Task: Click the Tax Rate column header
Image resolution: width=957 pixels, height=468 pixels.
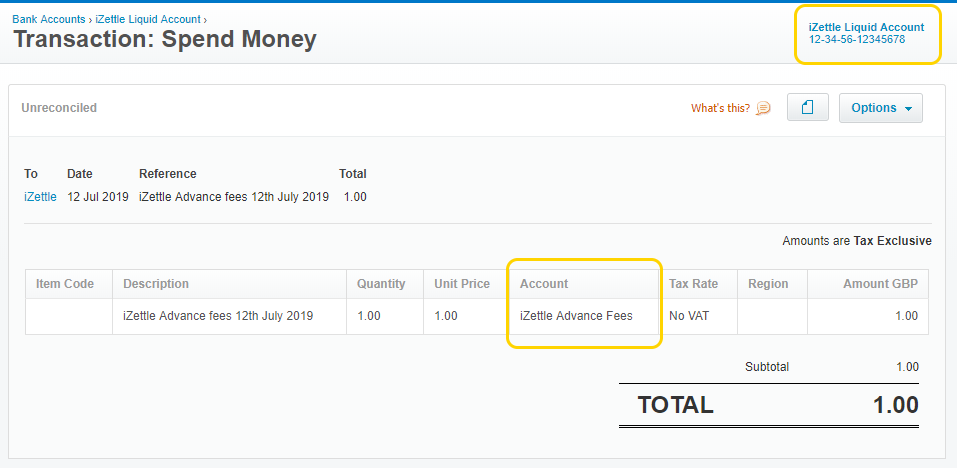Action: click(693, 284)
